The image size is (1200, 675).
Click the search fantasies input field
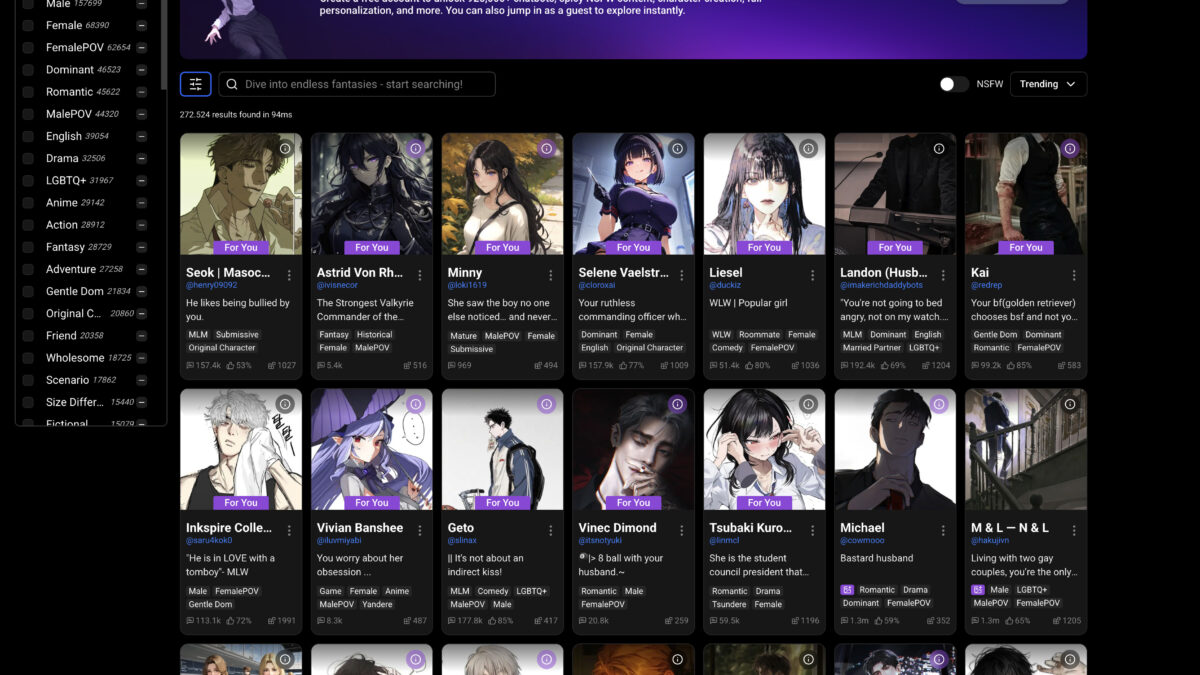[x=357, y=84]
